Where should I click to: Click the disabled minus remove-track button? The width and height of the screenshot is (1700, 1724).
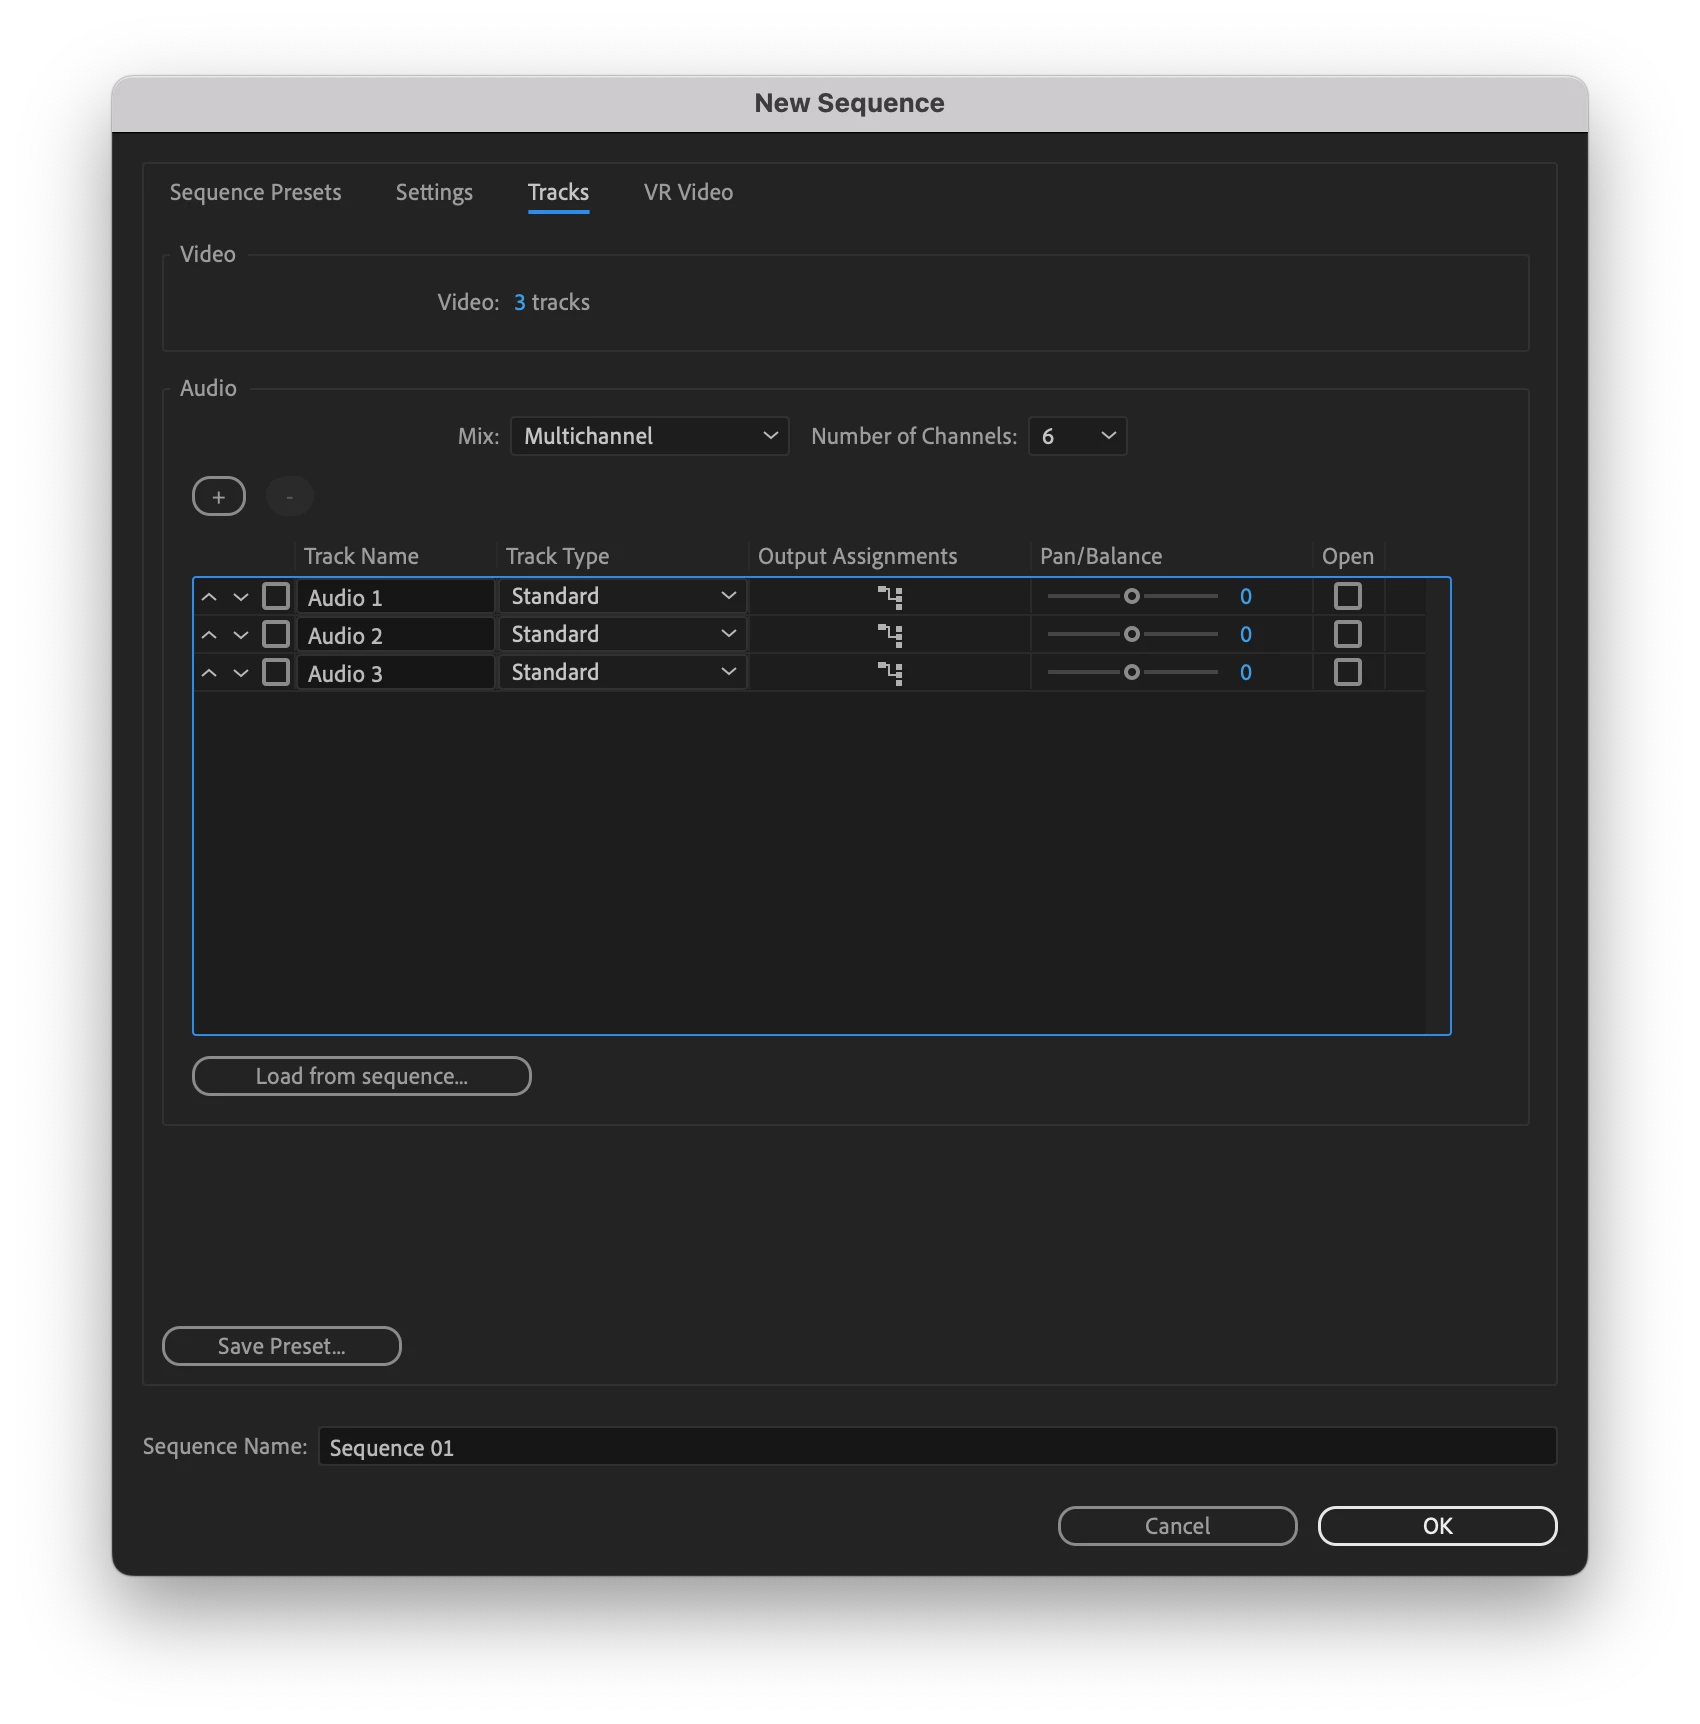290,496
